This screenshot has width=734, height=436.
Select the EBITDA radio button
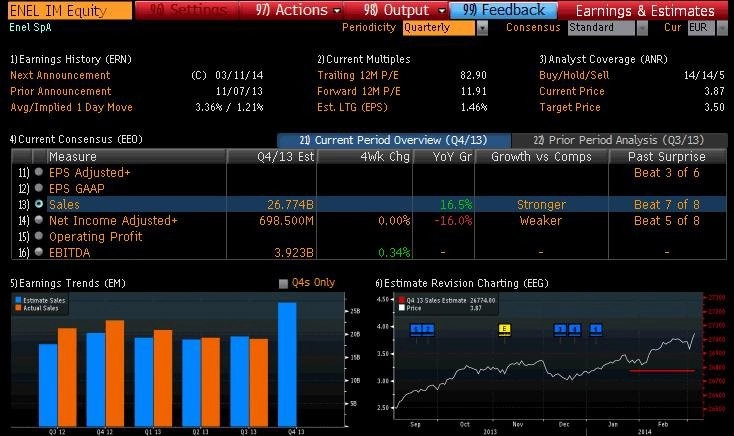point(39,252)
